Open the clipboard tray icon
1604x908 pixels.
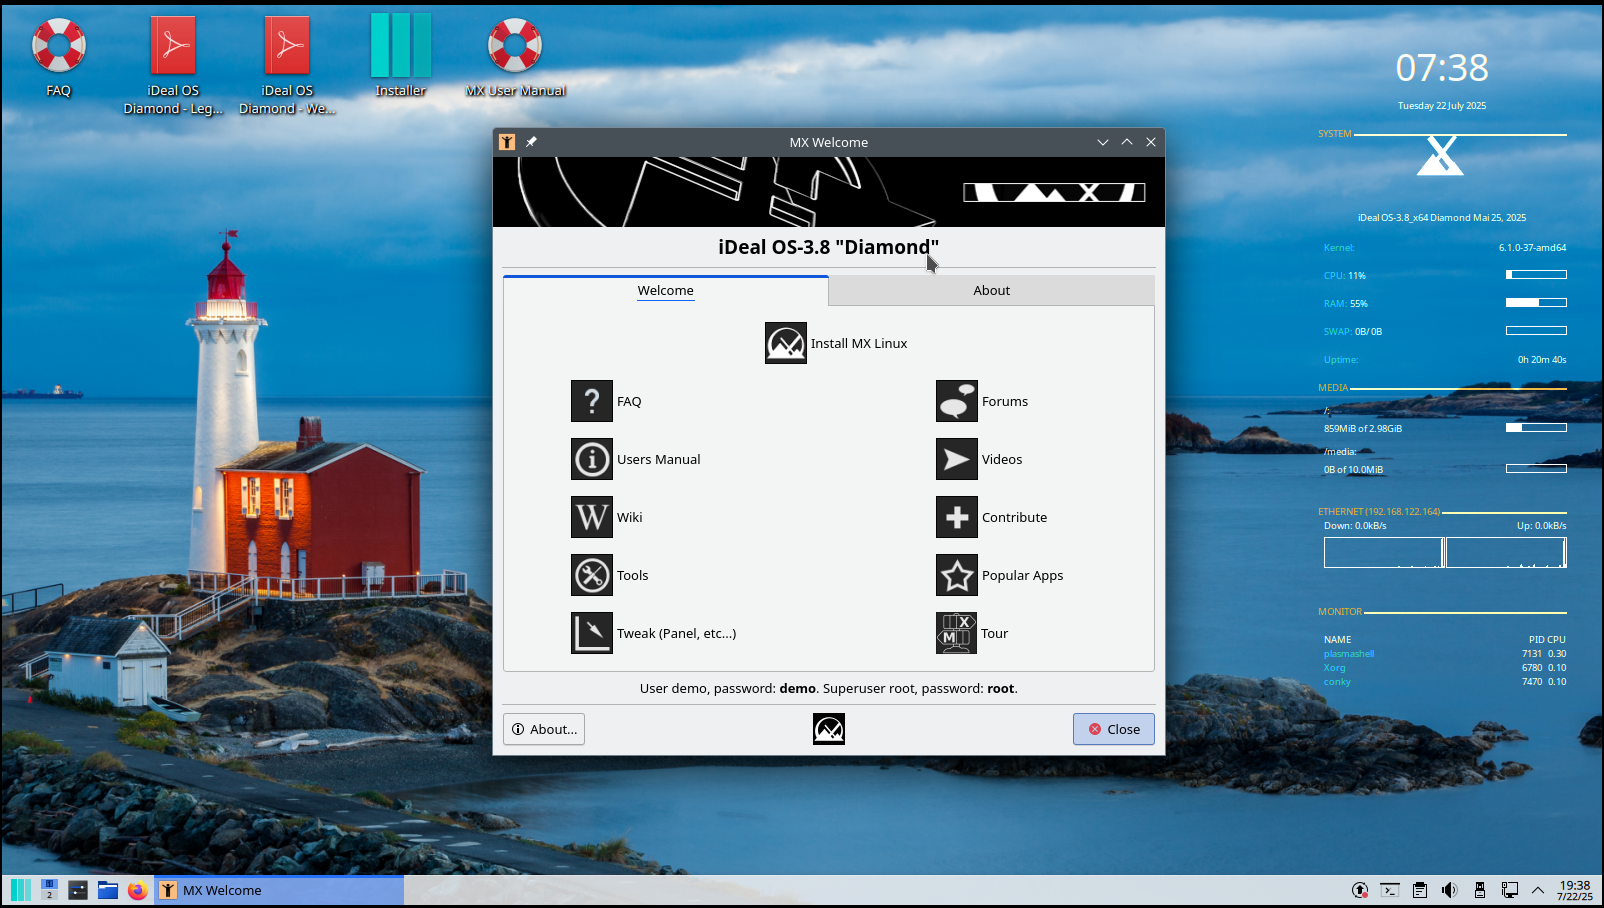pos(1420,890)
